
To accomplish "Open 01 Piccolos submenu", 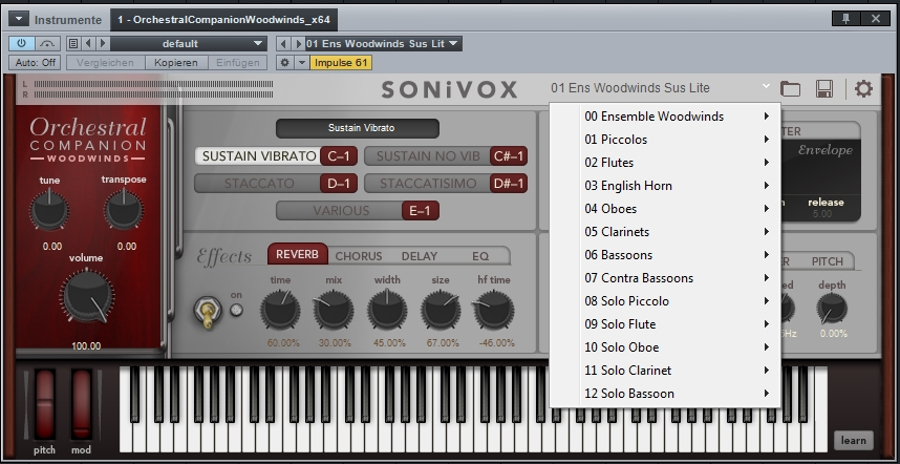I will tap(665, 140).
